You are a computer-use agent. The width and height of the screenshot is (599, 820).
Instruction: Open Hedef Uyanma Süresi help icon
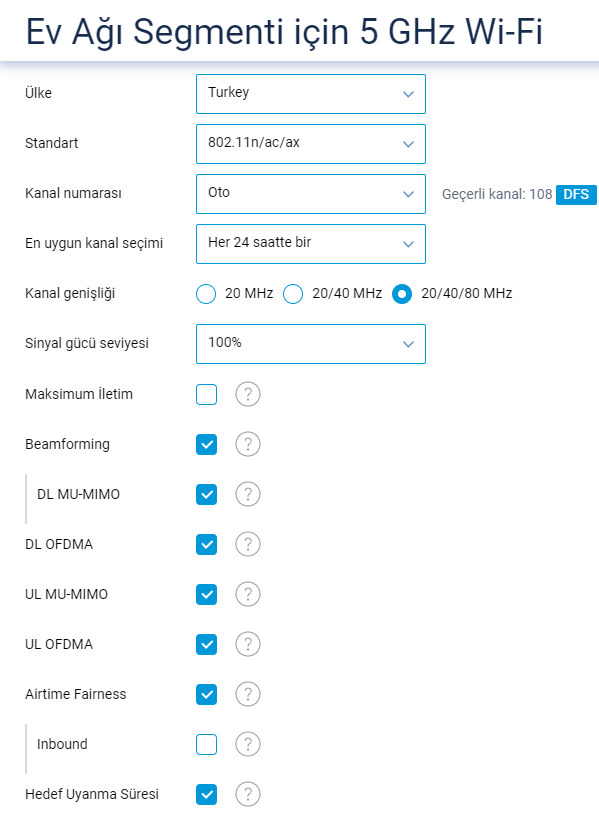pyautogui.click(x=248, y=794)
